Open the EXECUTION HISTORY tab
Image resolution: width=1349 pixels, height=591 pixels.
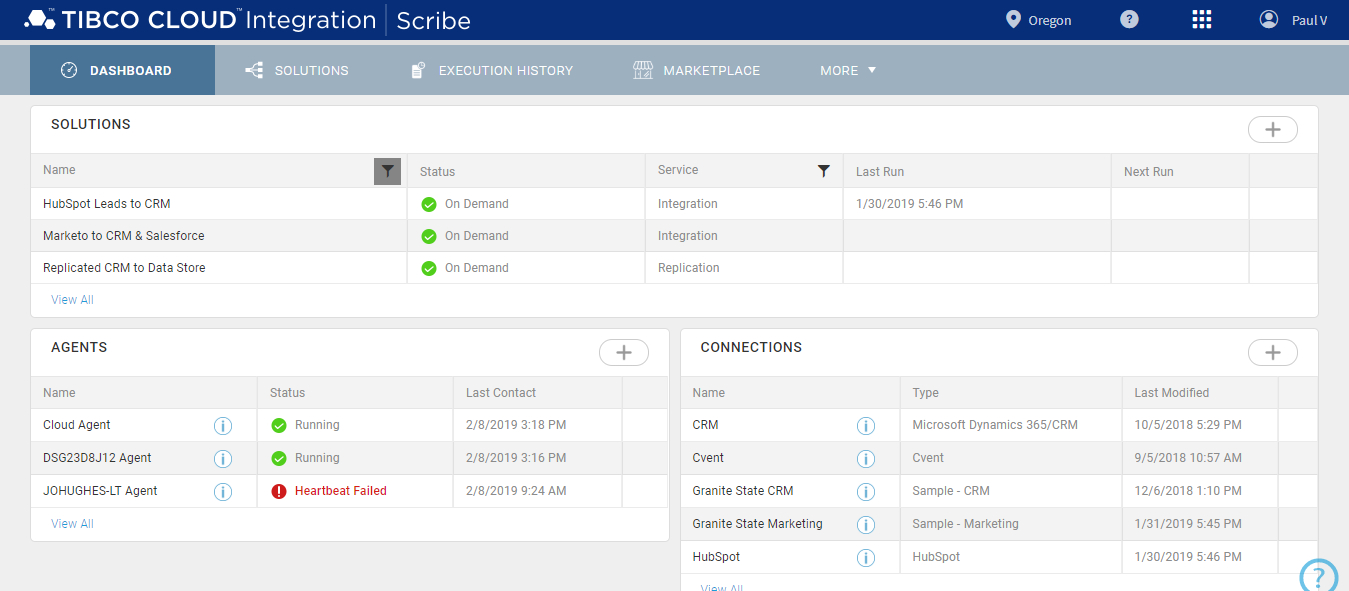point(491,70)
